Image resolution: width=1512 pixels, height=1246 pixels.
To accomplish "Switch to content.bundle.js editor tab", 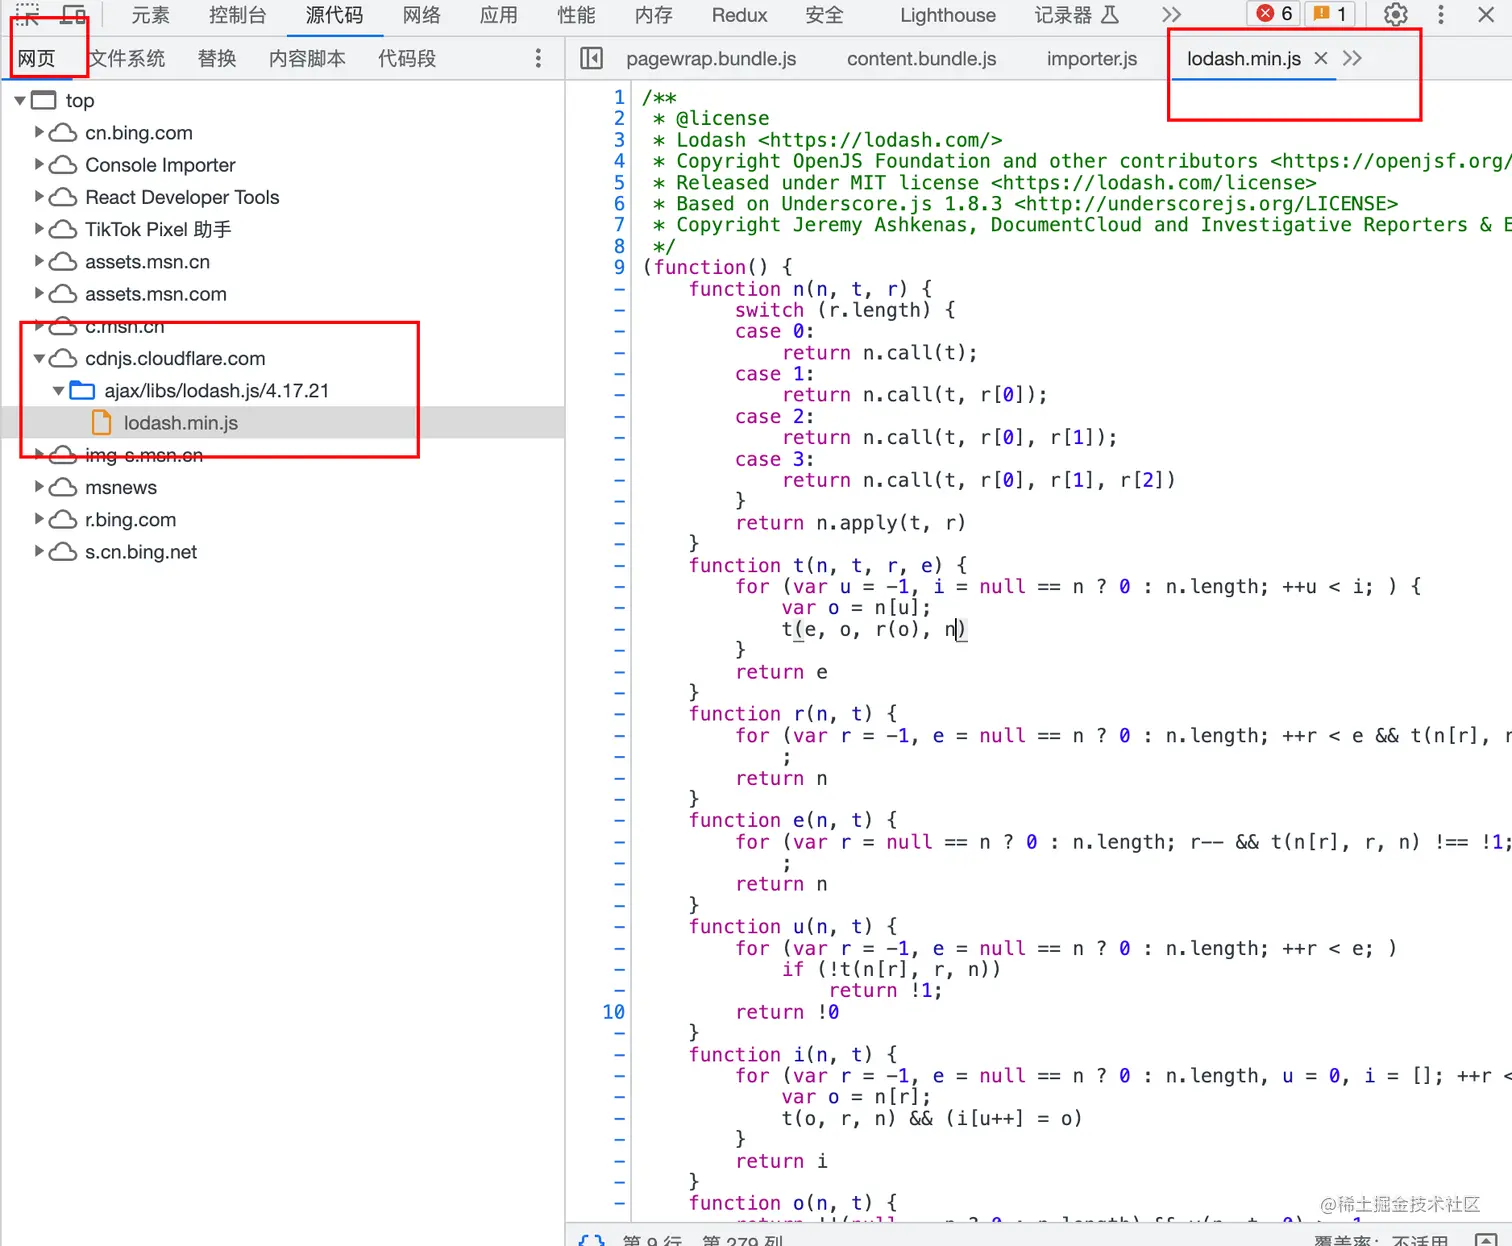I will point(922,58).
